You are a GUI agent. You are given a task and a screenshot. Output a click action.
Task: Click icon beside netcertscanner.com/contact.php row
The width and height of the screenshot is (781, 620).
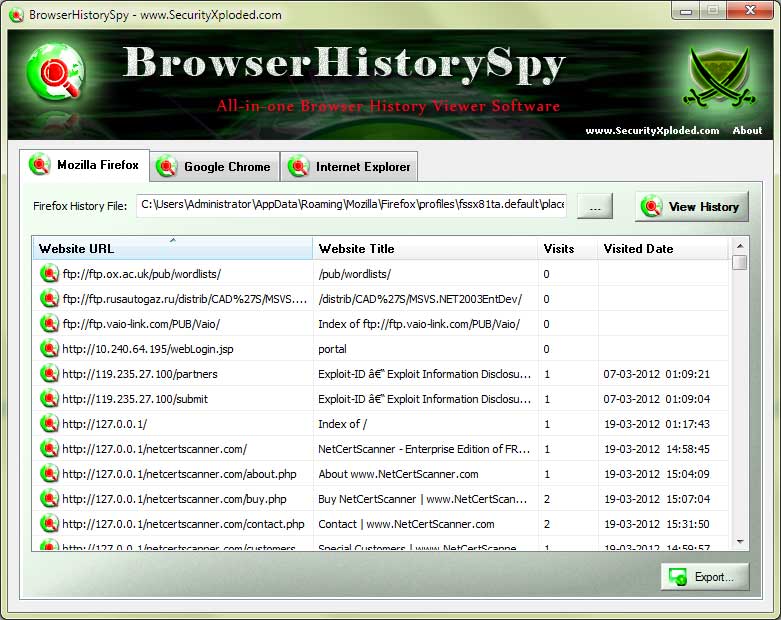pyautogui.click(x=49, y=523)
